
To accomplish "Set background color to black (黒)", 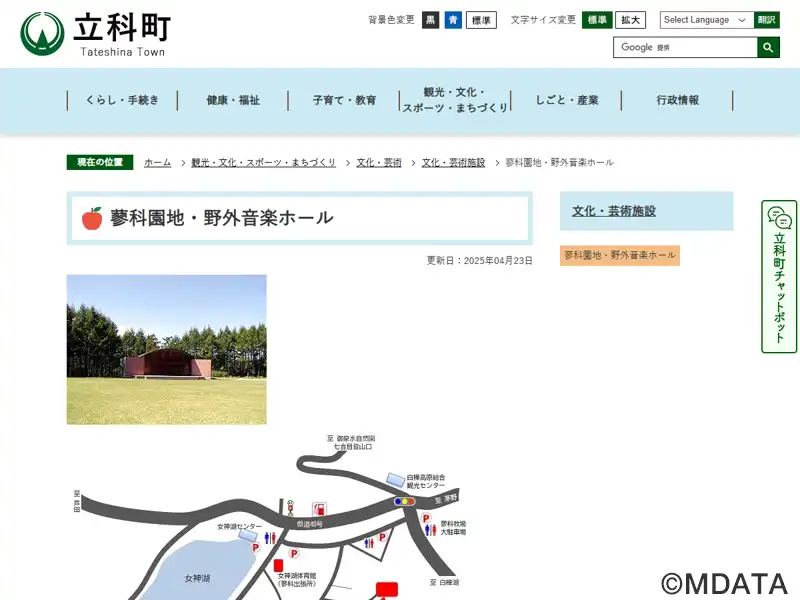I will pos(430,20).
